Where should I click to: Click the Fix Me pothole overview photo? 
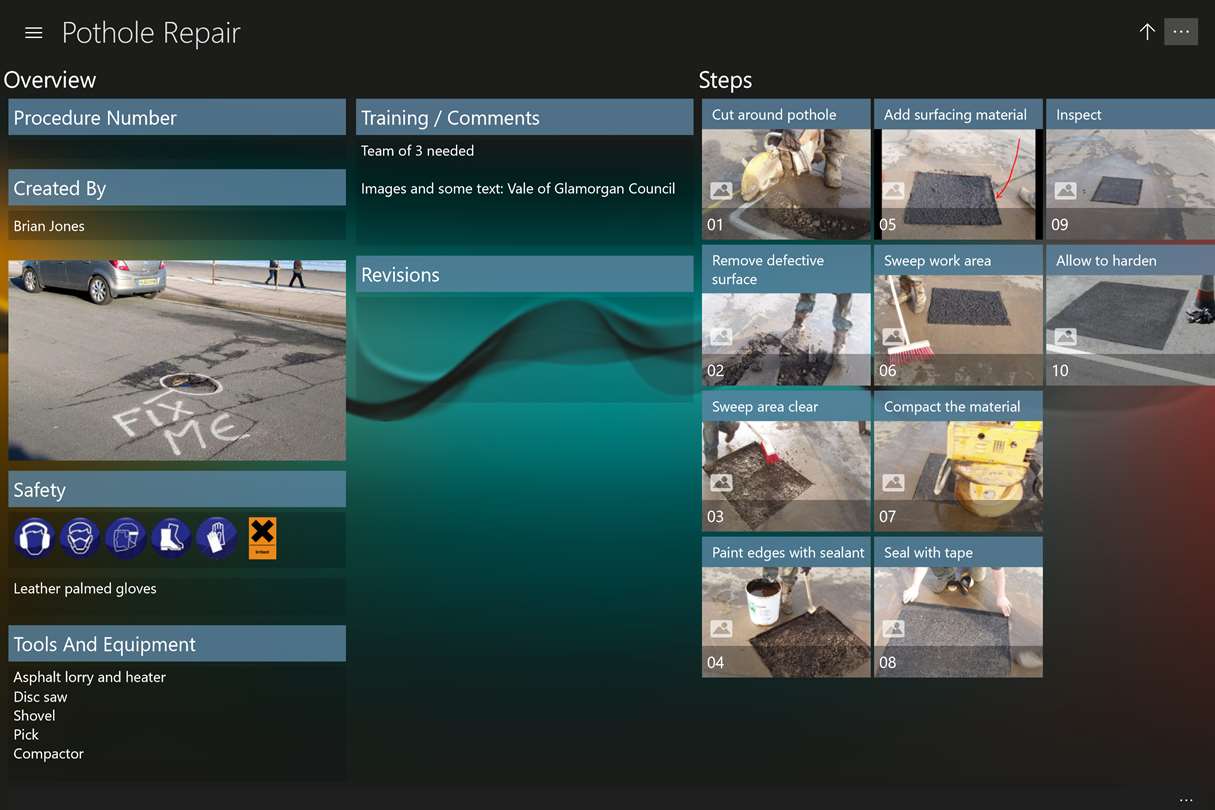click(177, 360)
